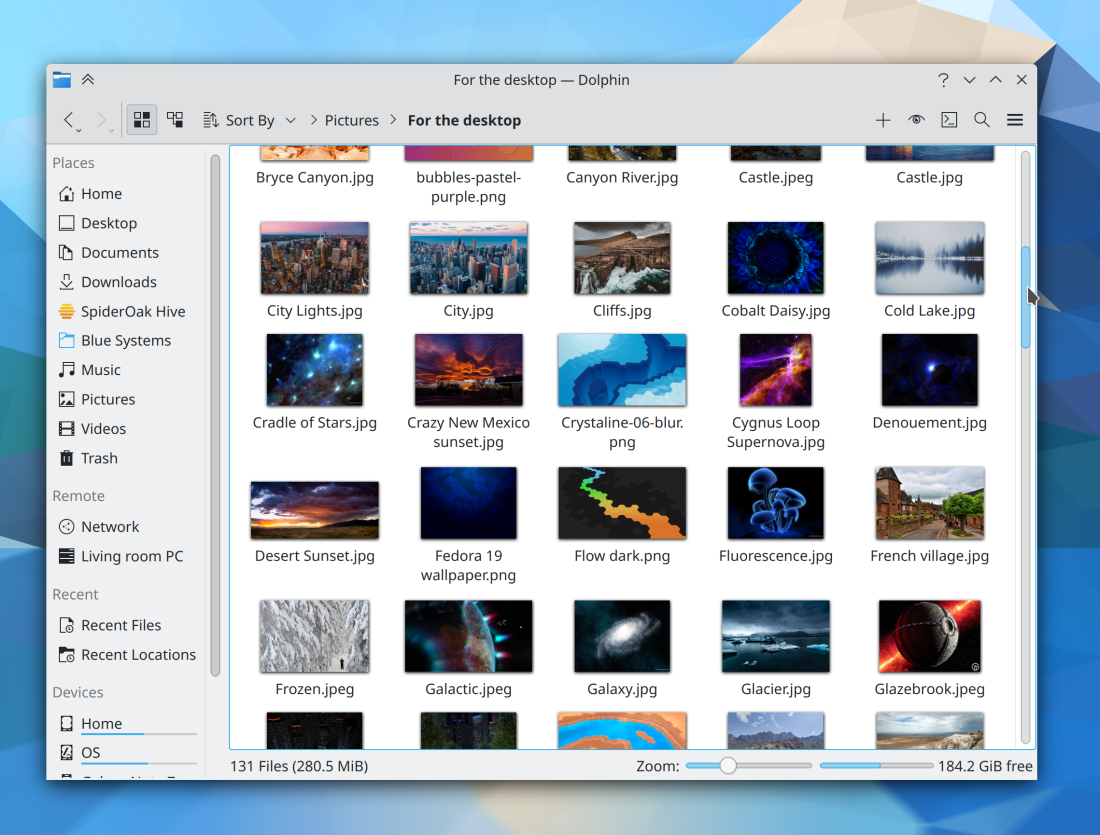Click the plus icon in toolbar
Viewport: 1100px width, 835px height.
pyautogui.click(x=883, y=120)
